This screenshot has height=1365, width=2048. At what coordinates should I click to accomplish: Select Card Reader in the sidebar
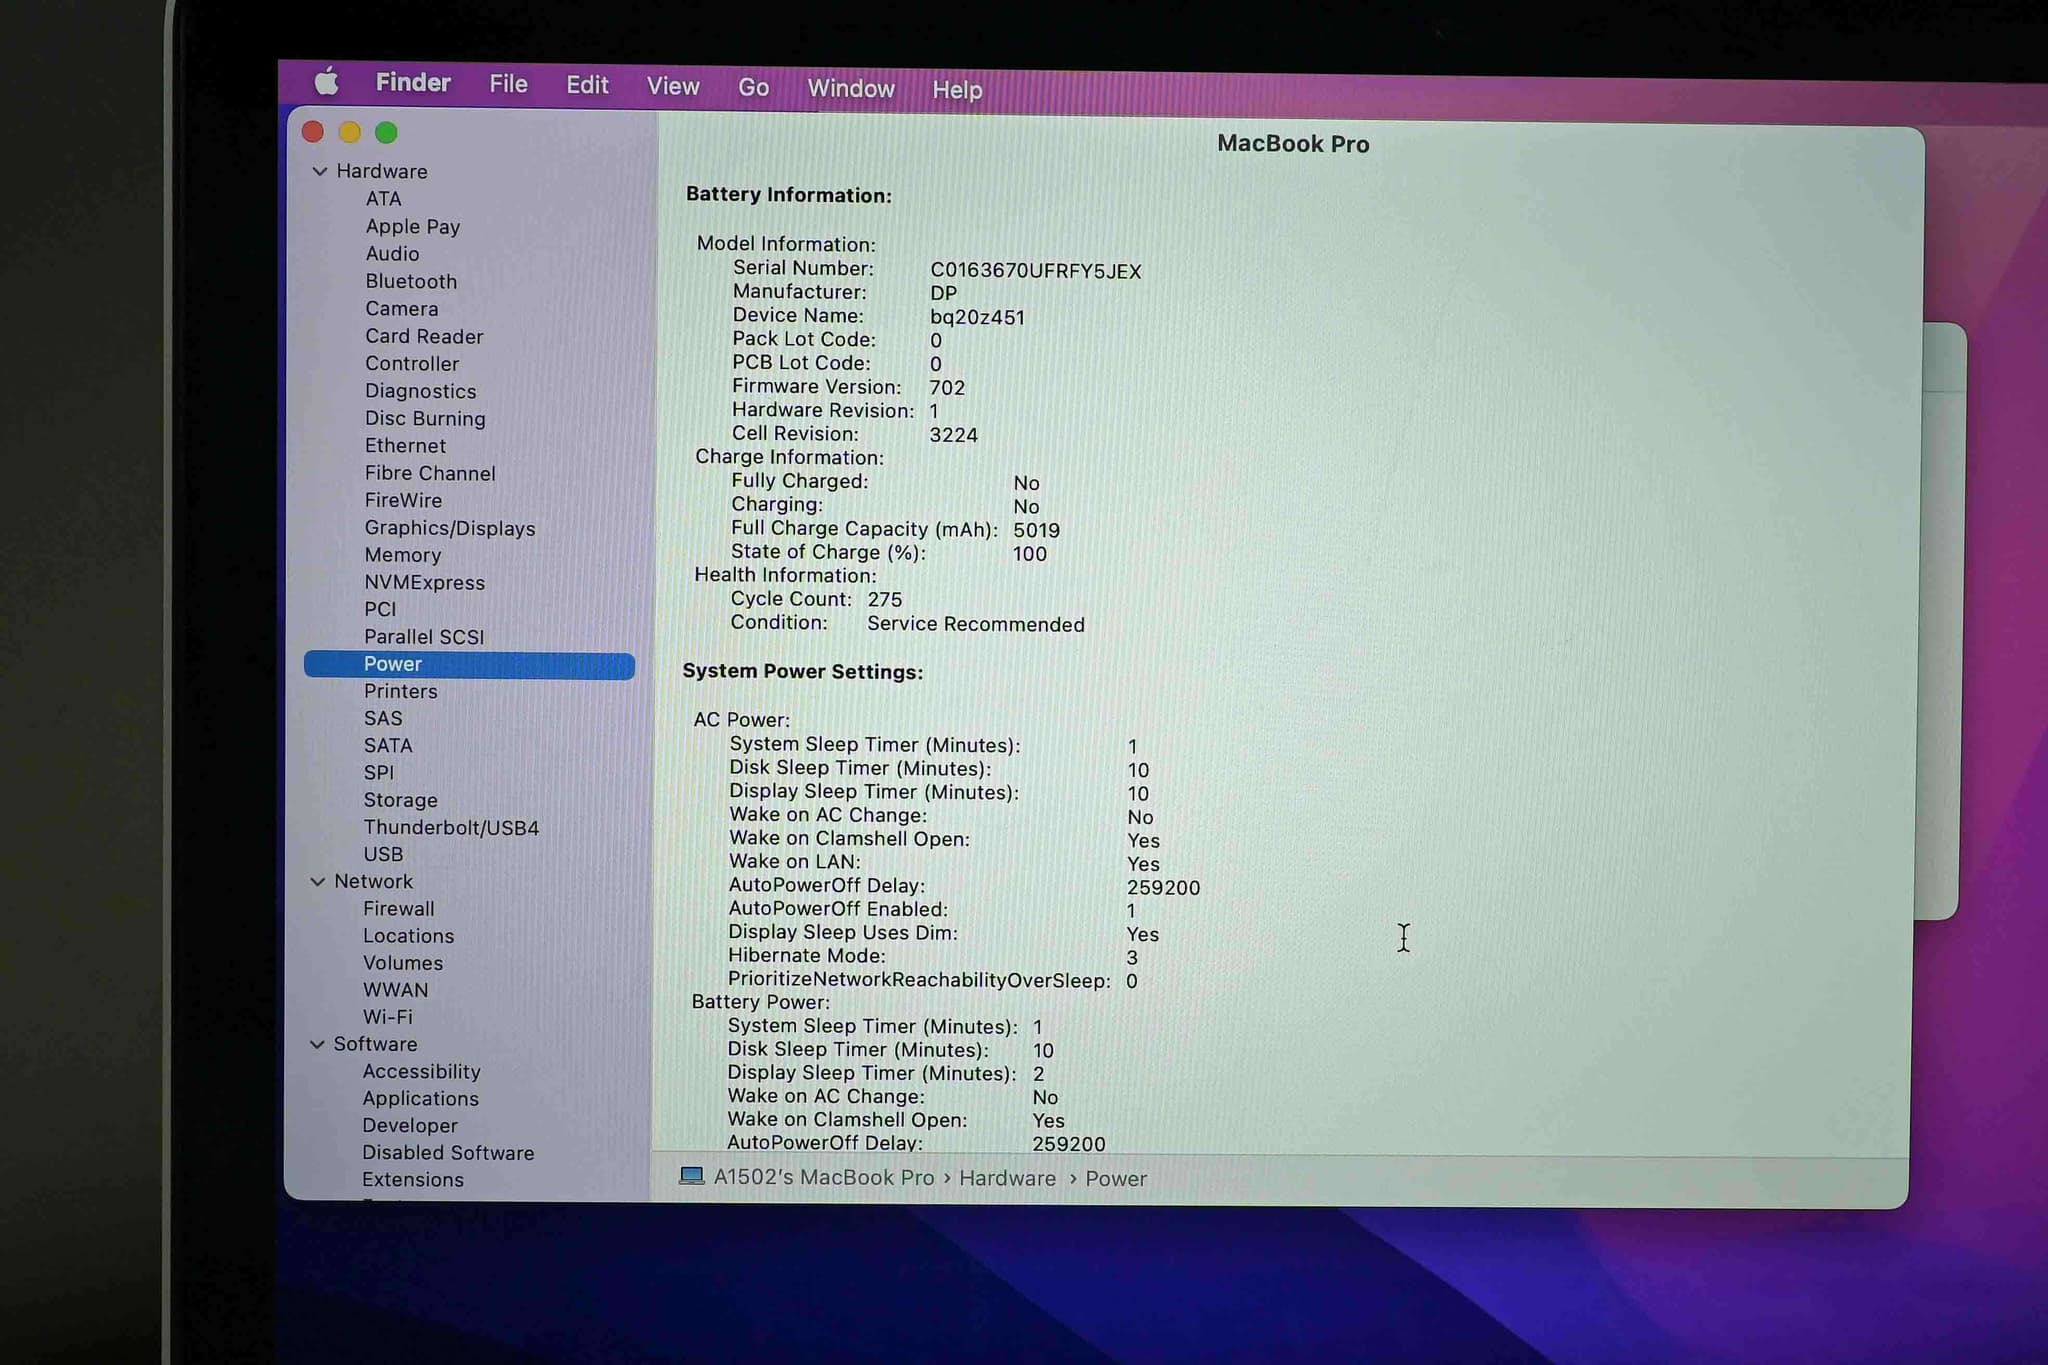[x=424, y=337]
